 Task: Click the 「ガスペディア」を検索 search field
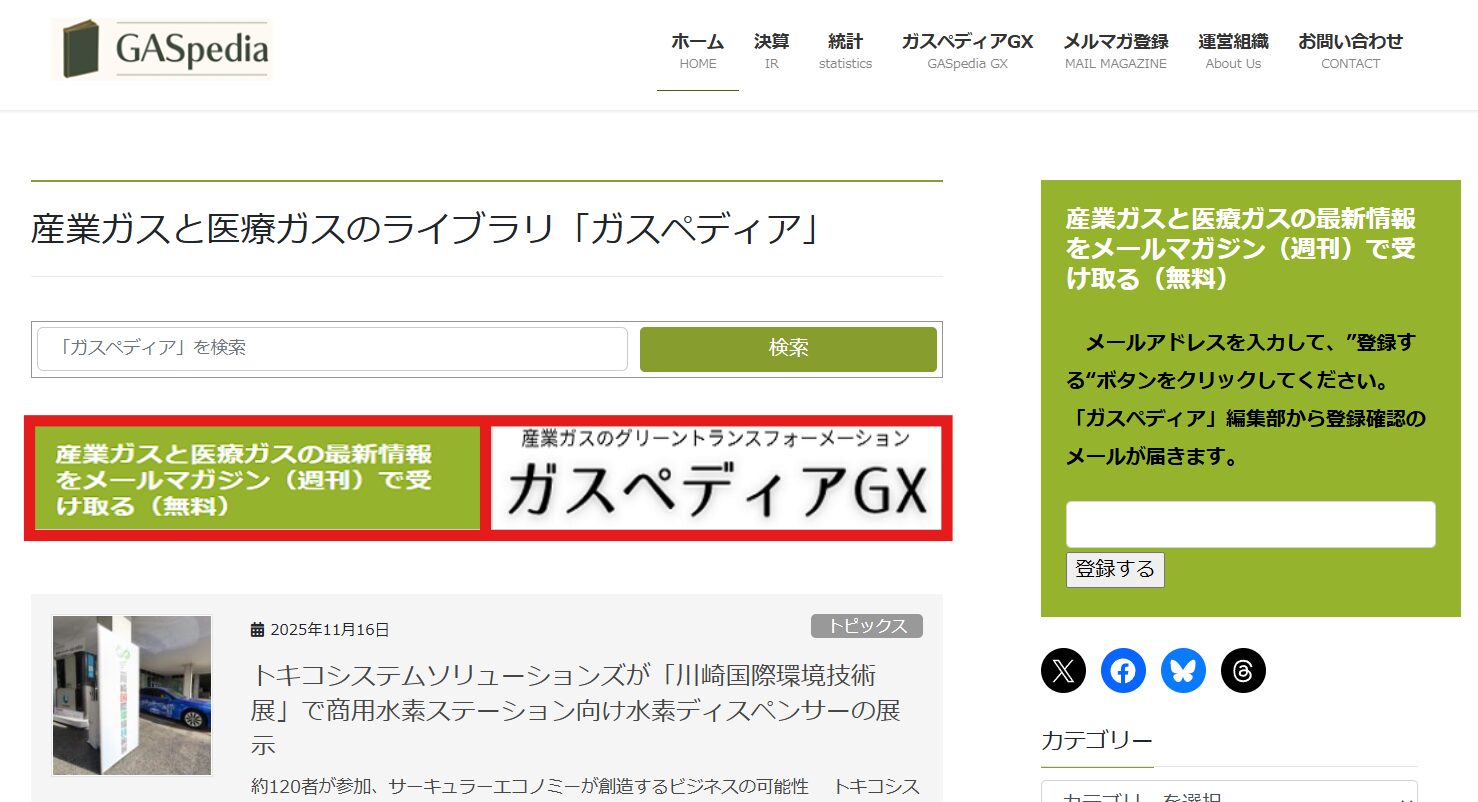[332, 349]
